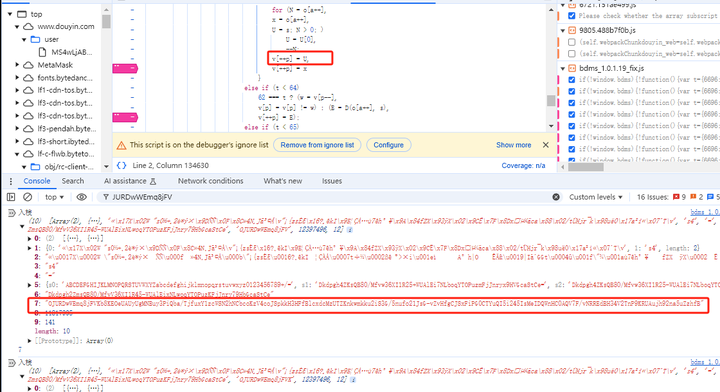This screenshot has width=720, height=392.
Task: Expand the MetaMask tree node
Action: (17, 65)
